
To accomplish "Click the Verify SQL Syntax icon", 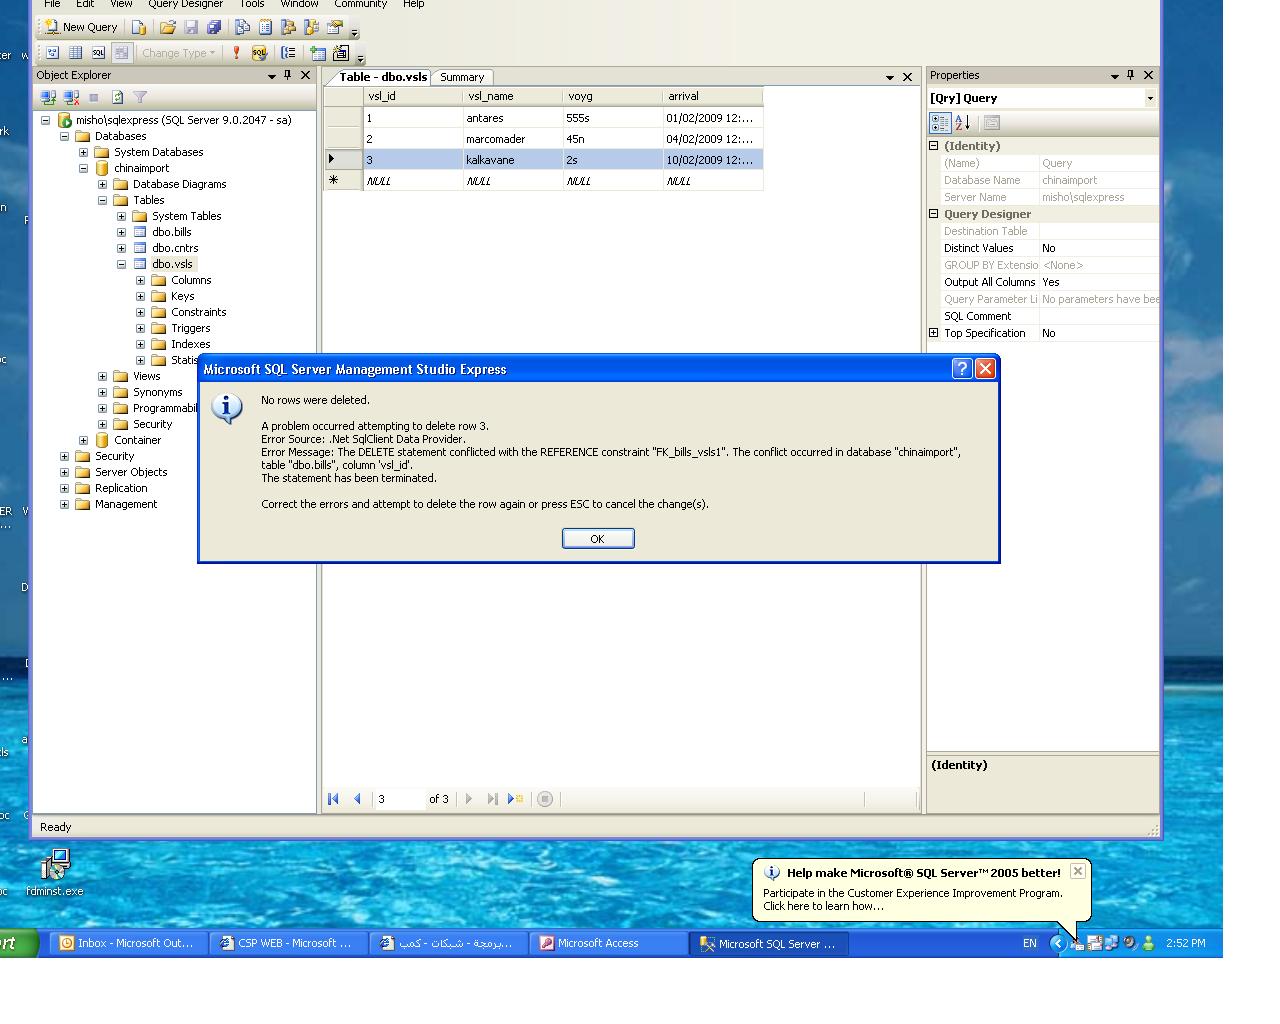I will coord(259,53).
